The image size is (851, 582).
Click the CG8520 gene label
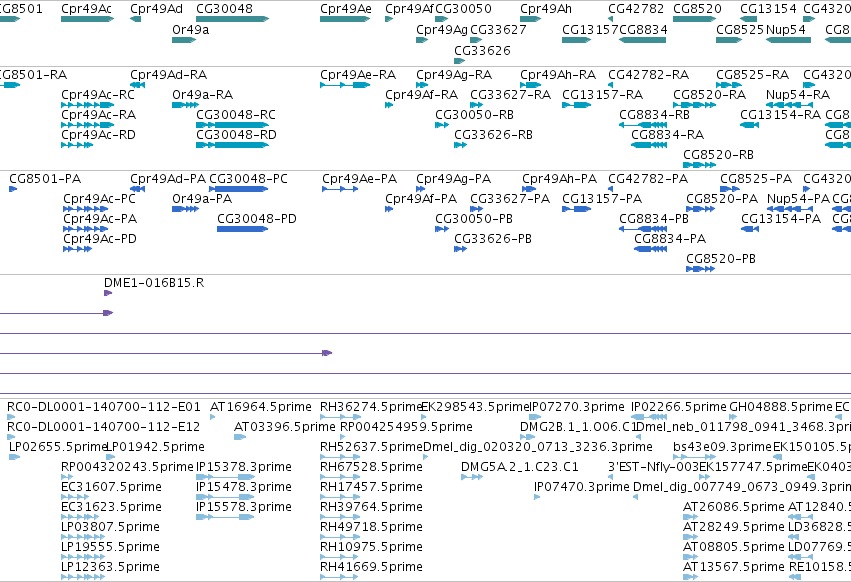697,9
